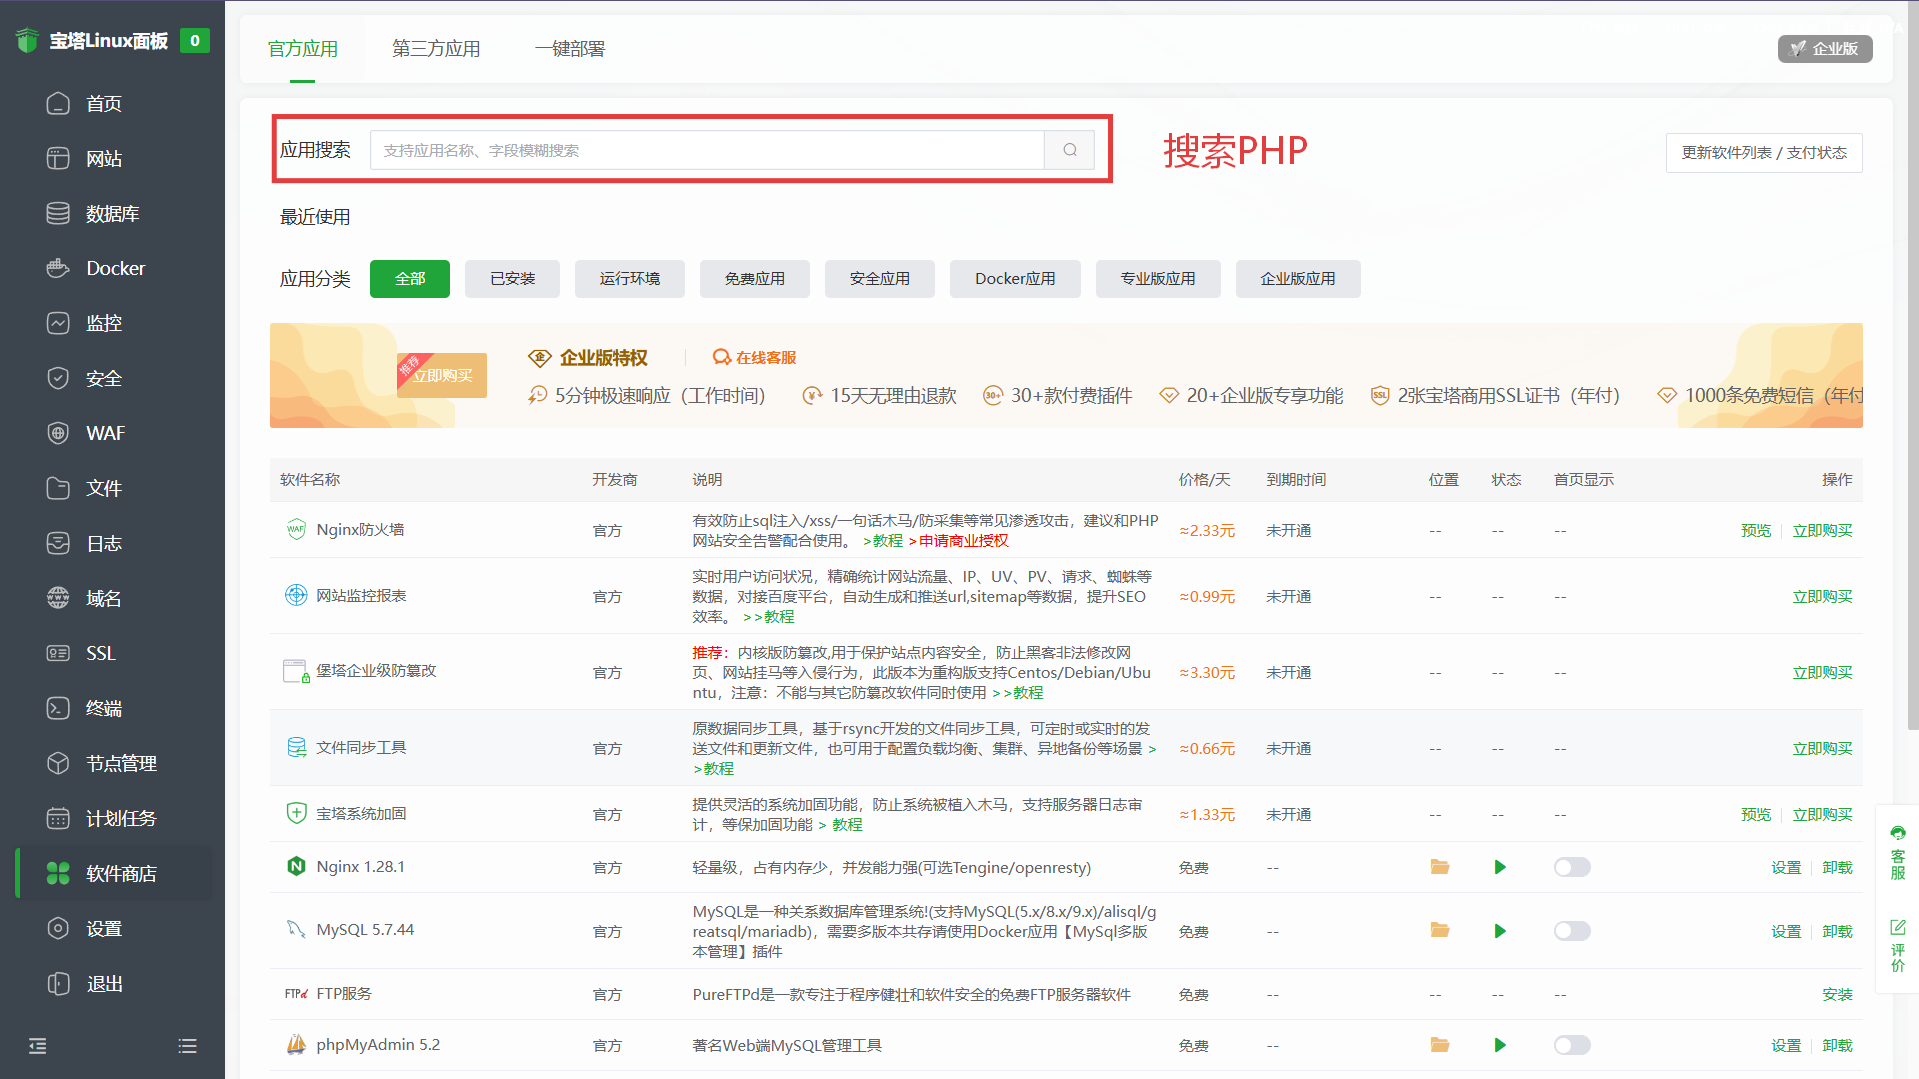Open the Docker panel from the sidebar
Screen dimensions: 1919x1079
[x=113, y=267]
